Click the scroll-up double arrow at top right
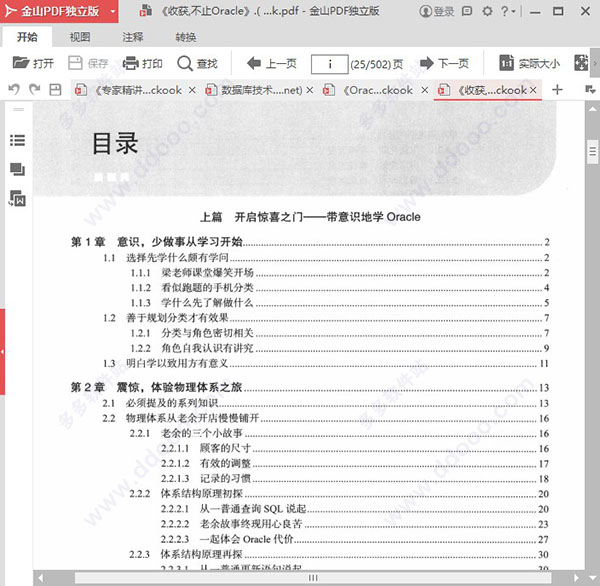600x586 pixels. point(593,110)
